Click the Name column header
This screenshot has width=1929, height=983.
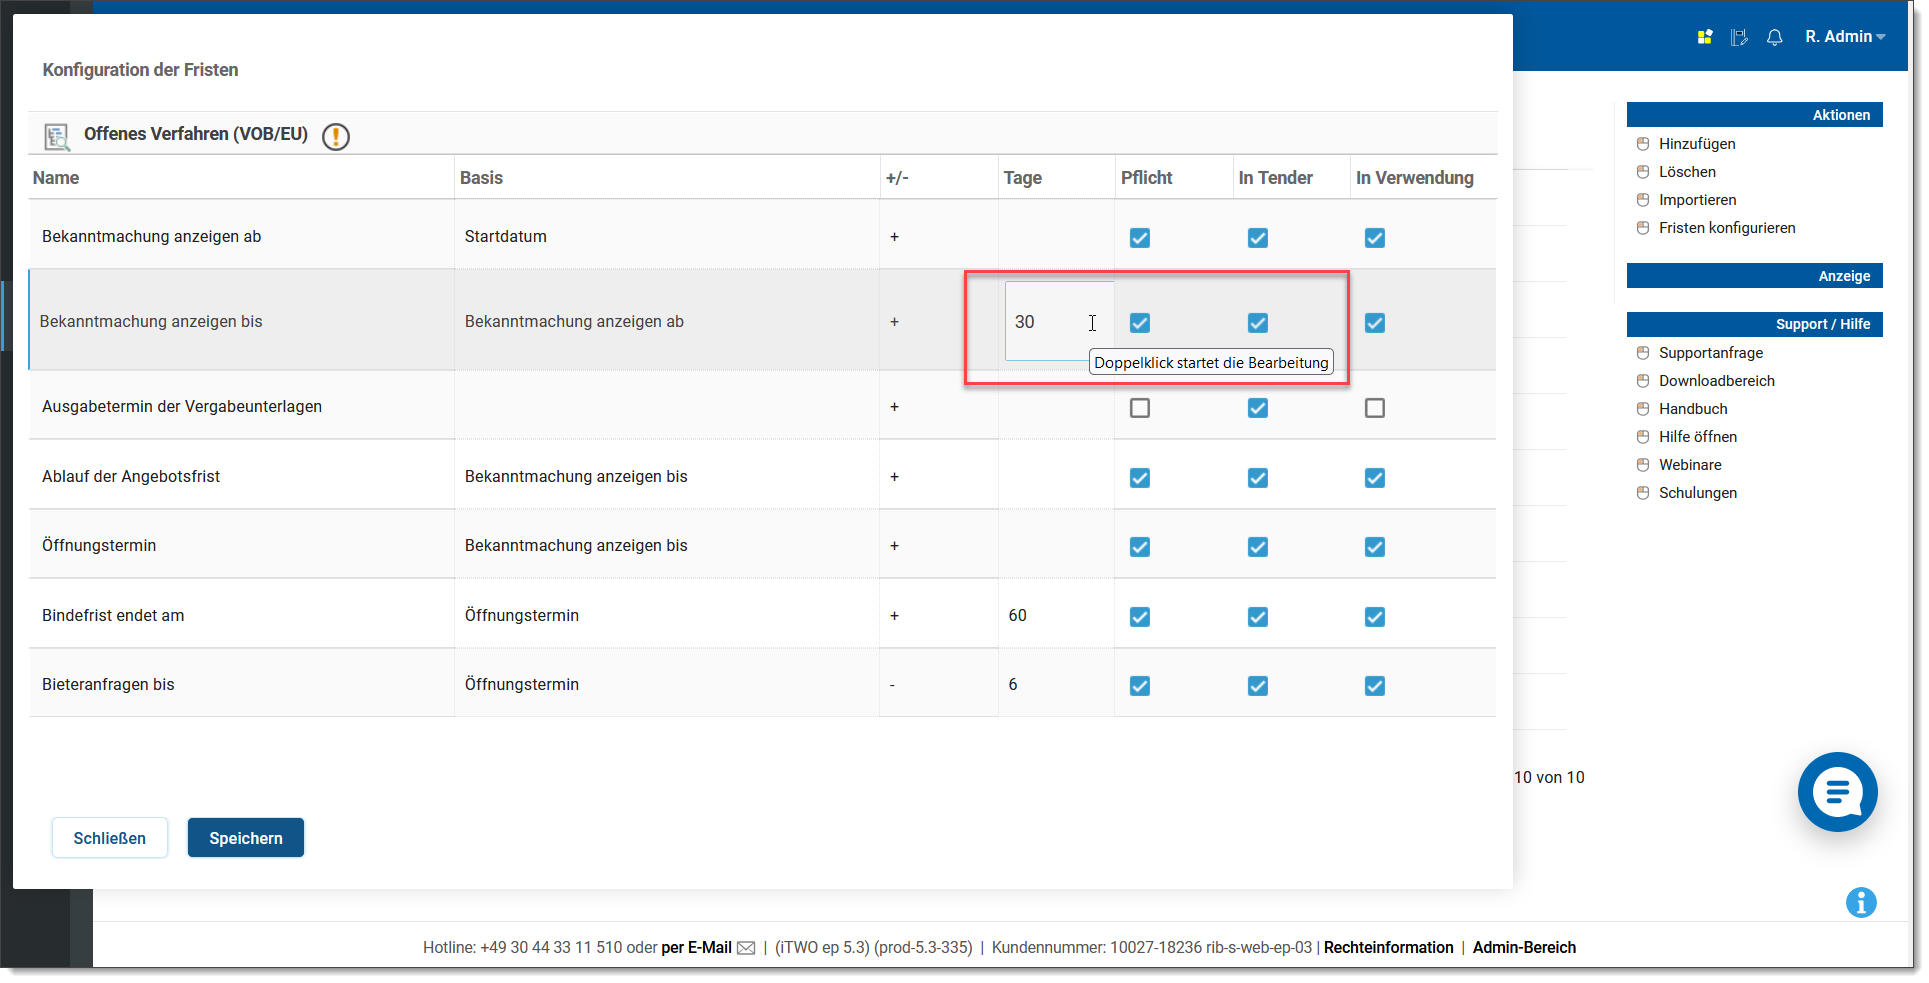coord(56,178)
